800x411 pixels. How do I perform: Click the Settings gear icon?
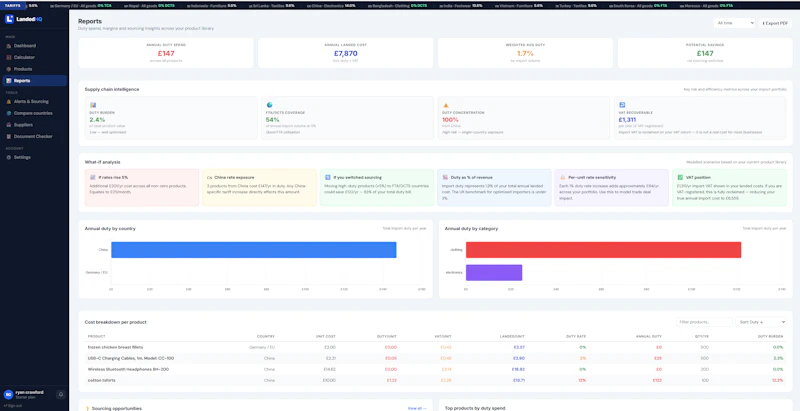click(9, 158)
